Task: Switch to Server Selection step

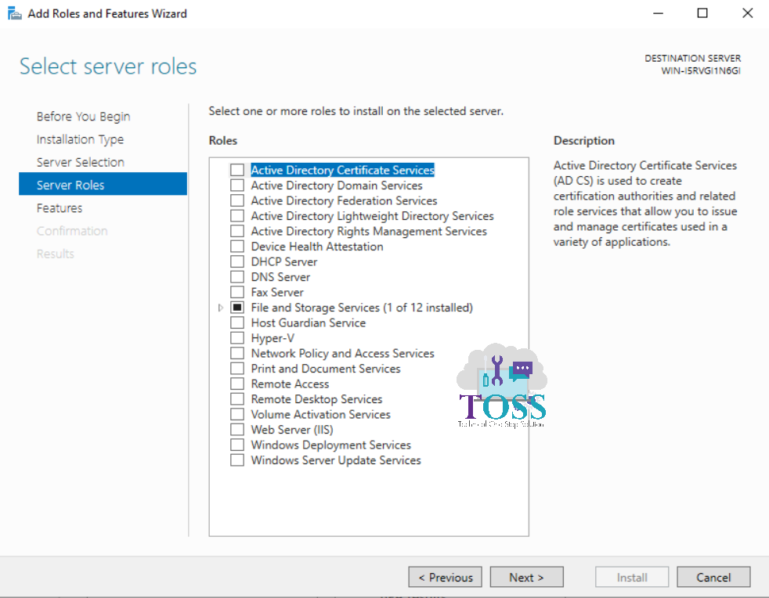Action: (x=80, y=162)
